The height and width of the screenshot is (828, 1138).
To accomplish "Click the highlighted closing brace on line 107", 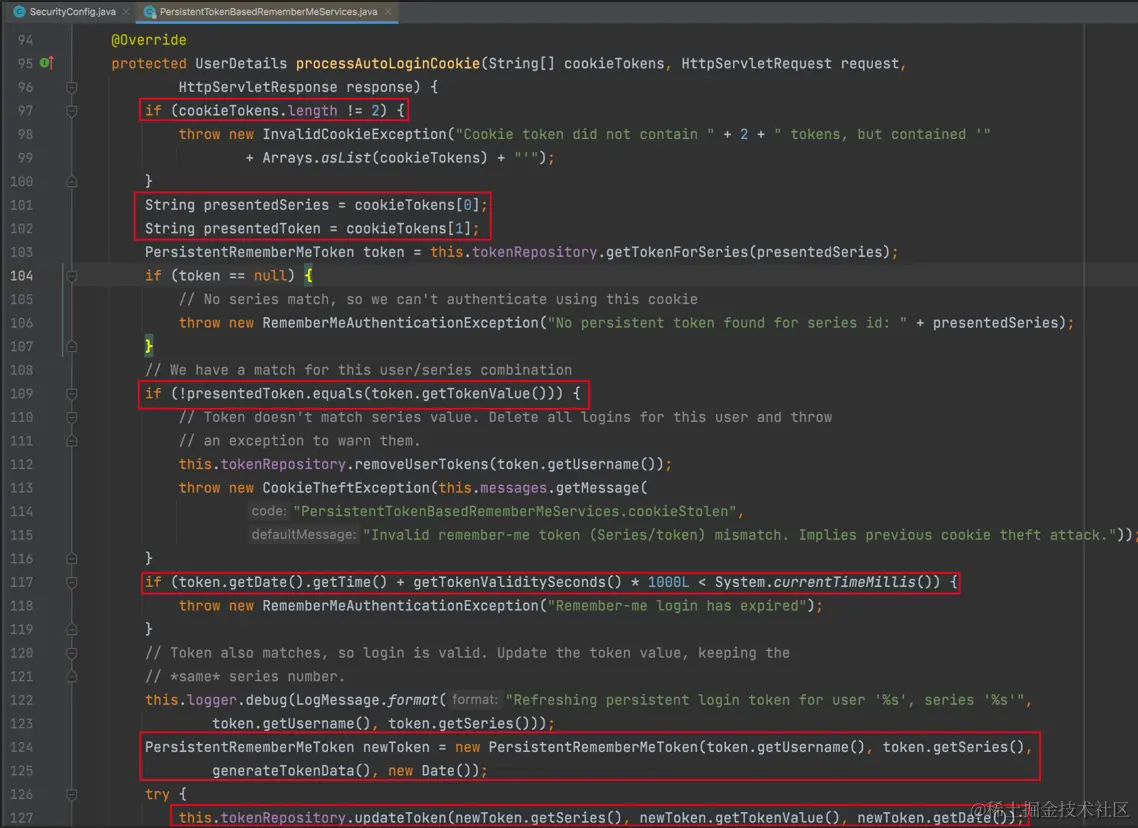I will tap(149, 346).
